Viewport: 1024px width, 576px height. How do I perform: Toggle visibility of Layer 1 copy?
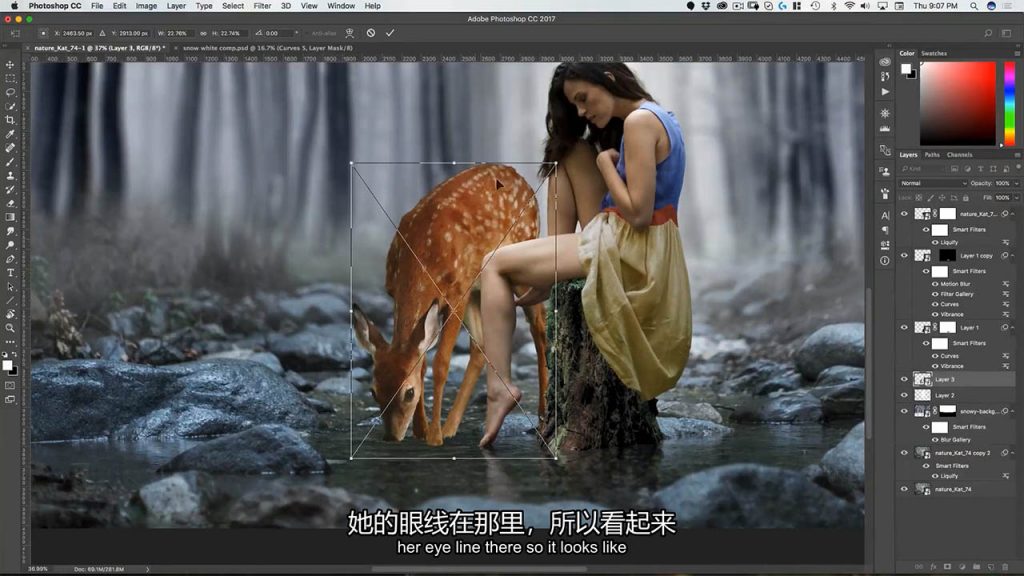904,255
